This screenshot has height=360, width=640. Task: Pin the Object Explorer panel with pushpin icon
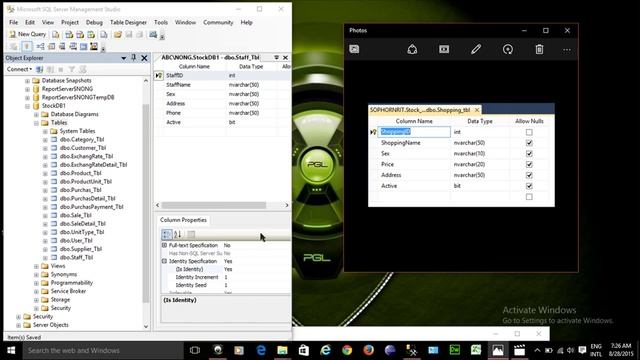(x=133, y=58)
